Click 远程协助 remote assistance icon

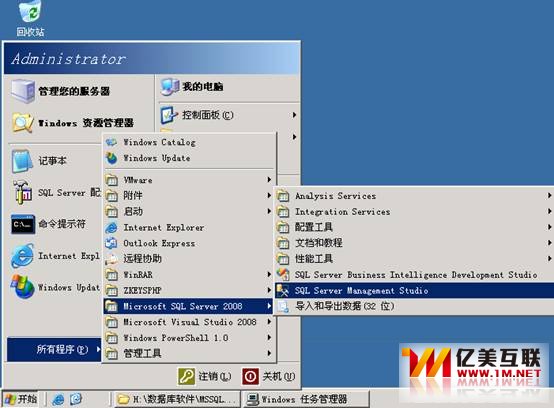pos(111,259)
